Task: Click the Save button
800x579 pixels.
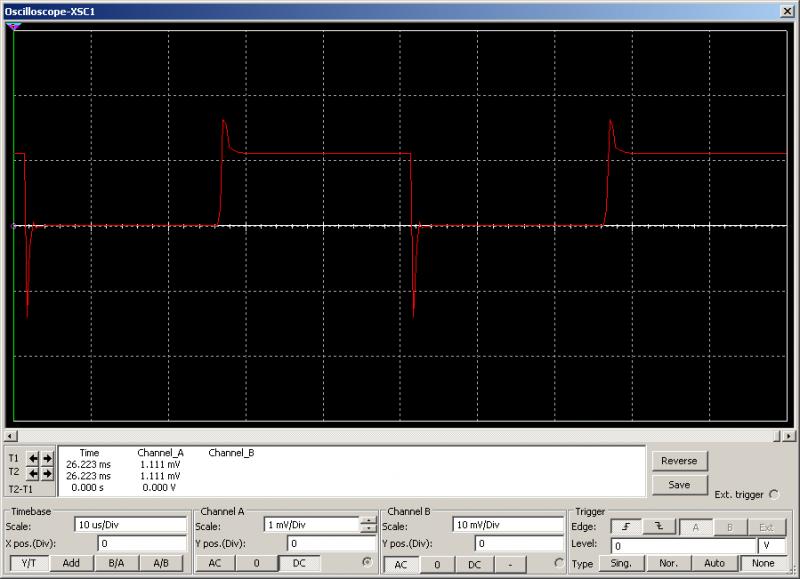Action: (679, 485)
